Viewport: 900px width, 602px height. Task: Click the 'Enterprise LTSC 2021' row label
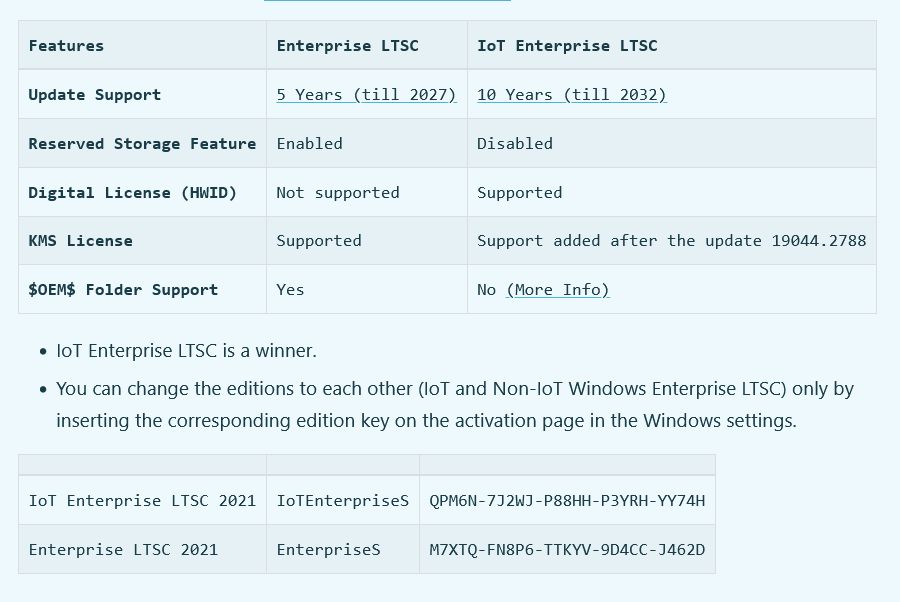click(x=123, y=550)
